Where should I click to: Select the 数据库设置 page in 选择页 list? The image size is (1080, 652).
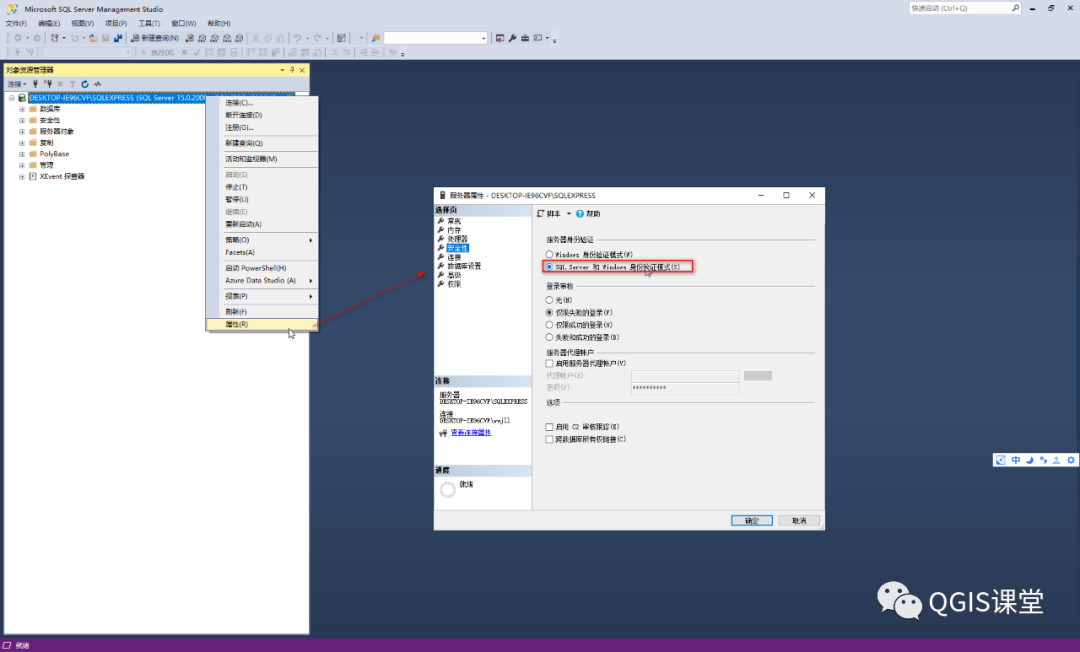point(464,266)
